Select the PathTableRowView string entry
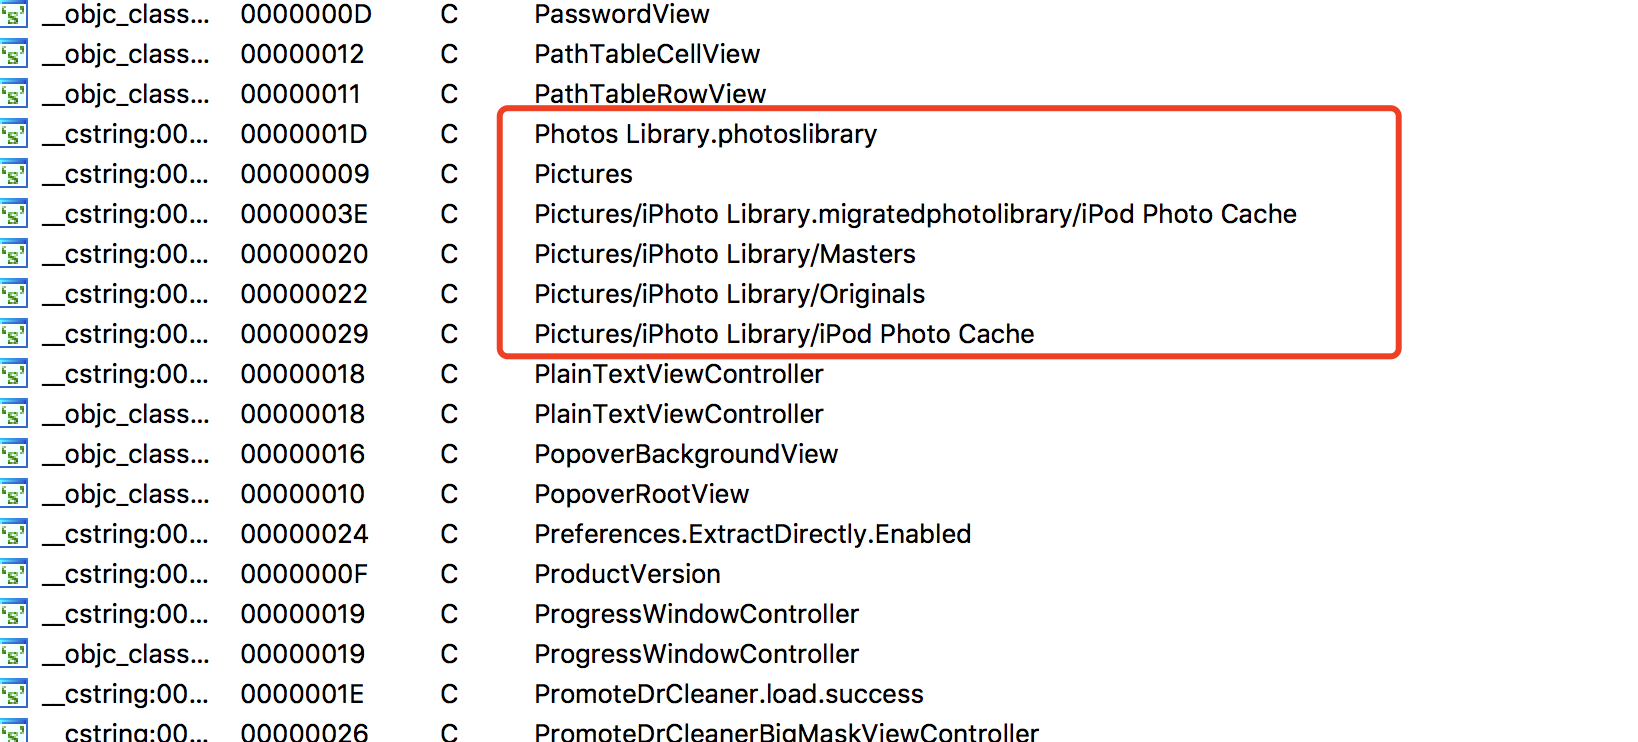The width and height of the screenshot is (1638, 742). coord(649,94)
